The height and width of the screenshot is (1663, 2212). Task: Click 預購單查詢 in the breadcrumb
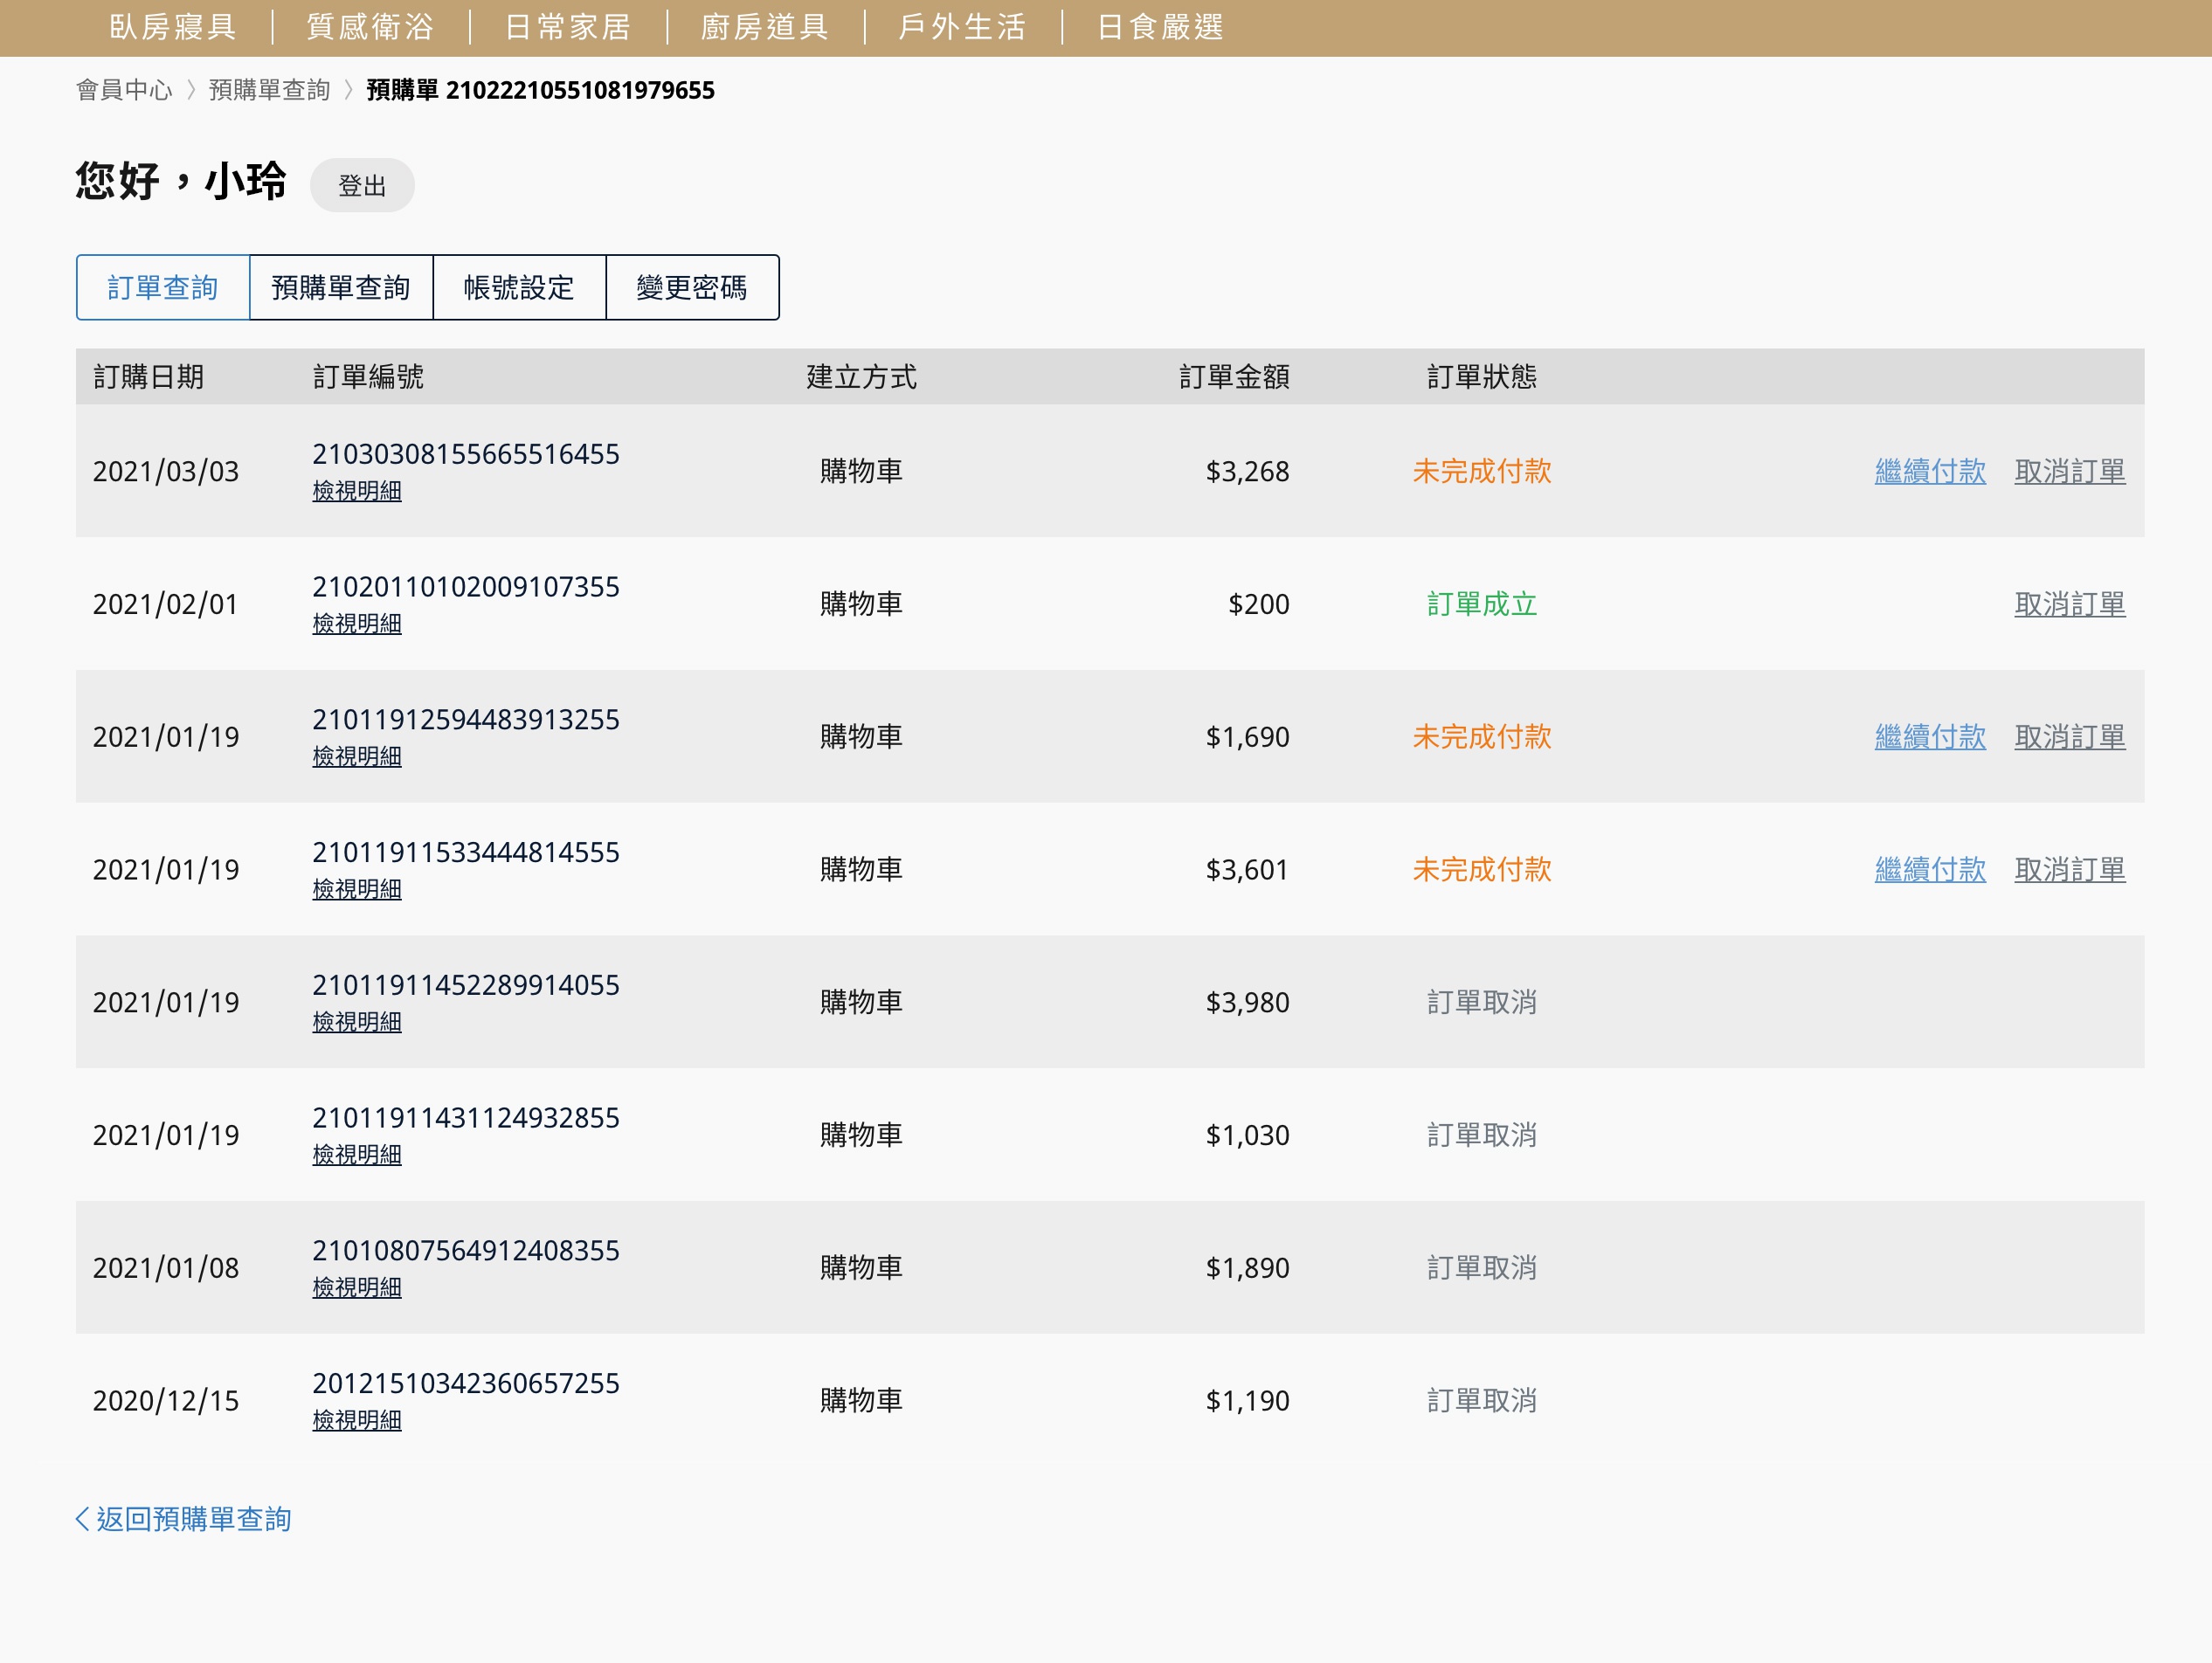pyautogui.click(x=269, y=90)
